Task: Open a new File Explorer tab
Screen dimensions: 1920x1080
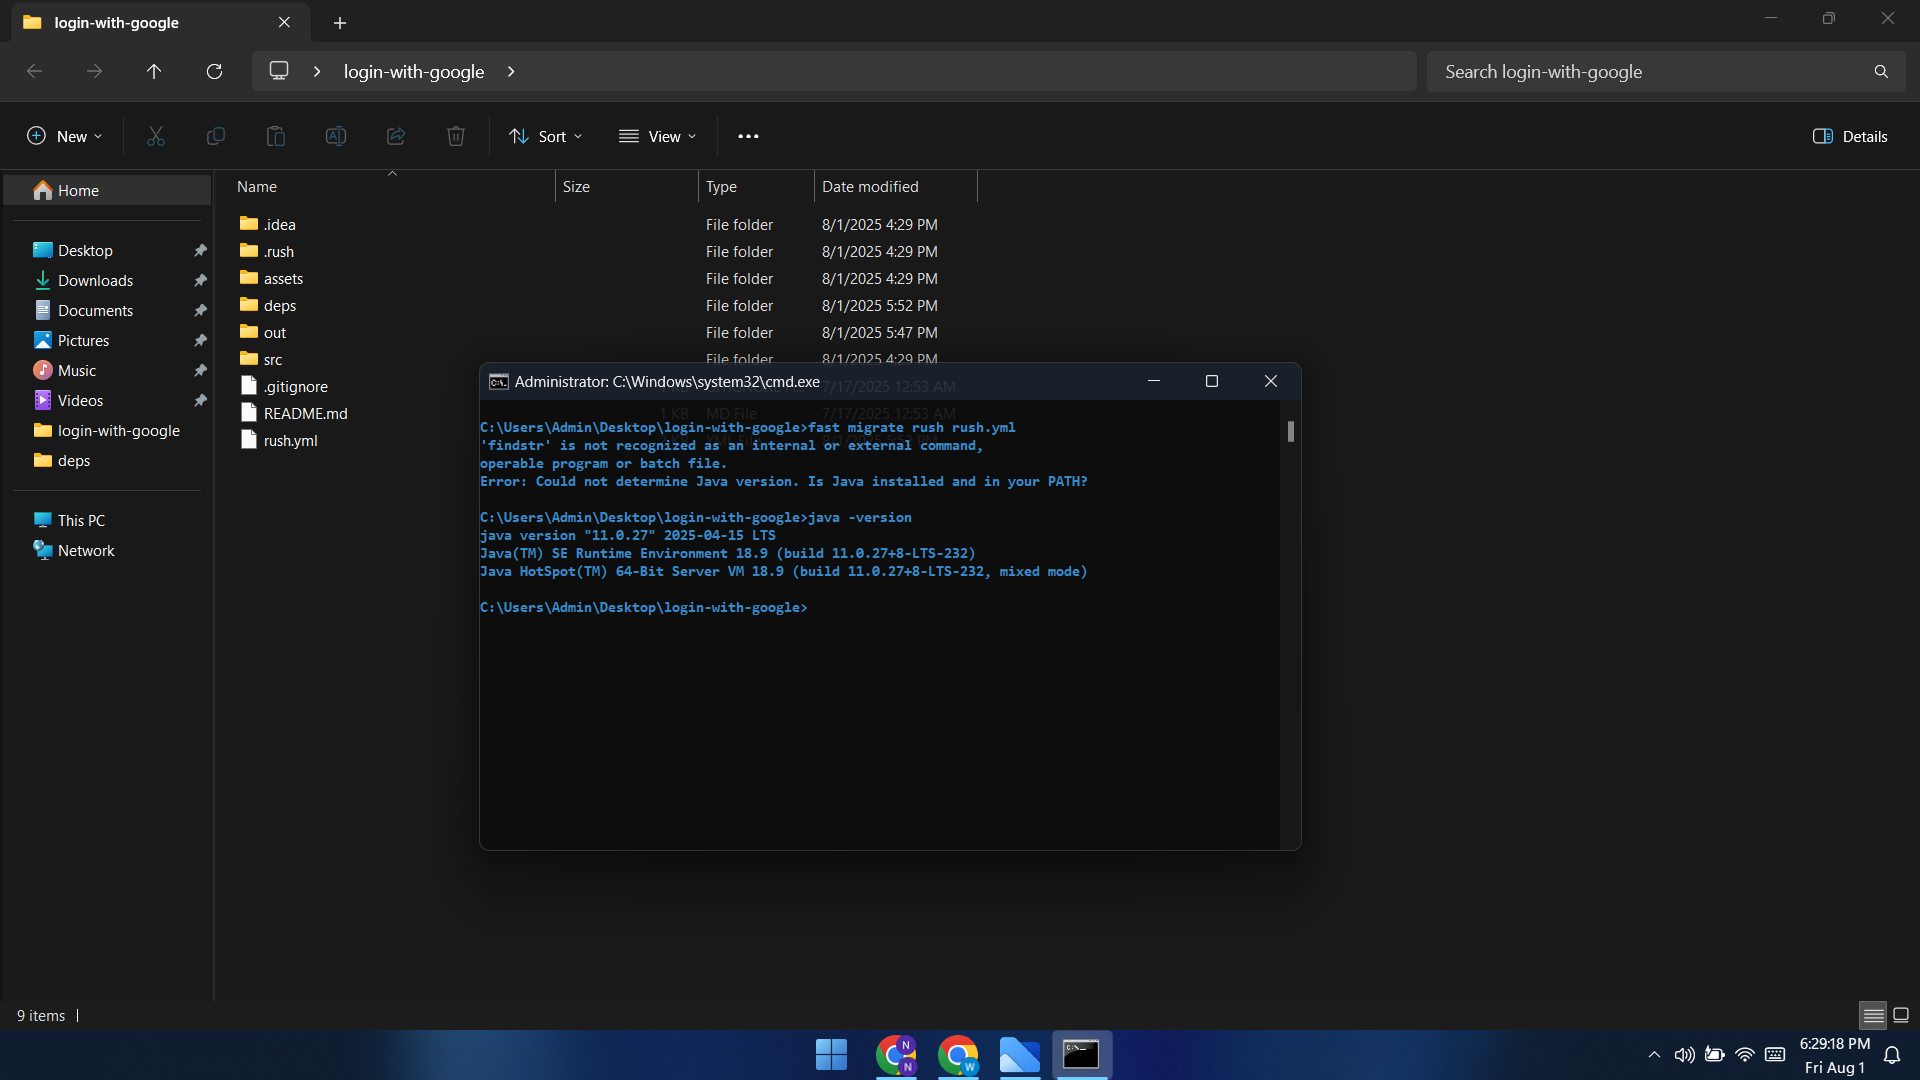Action: click(x=340, y=22)
